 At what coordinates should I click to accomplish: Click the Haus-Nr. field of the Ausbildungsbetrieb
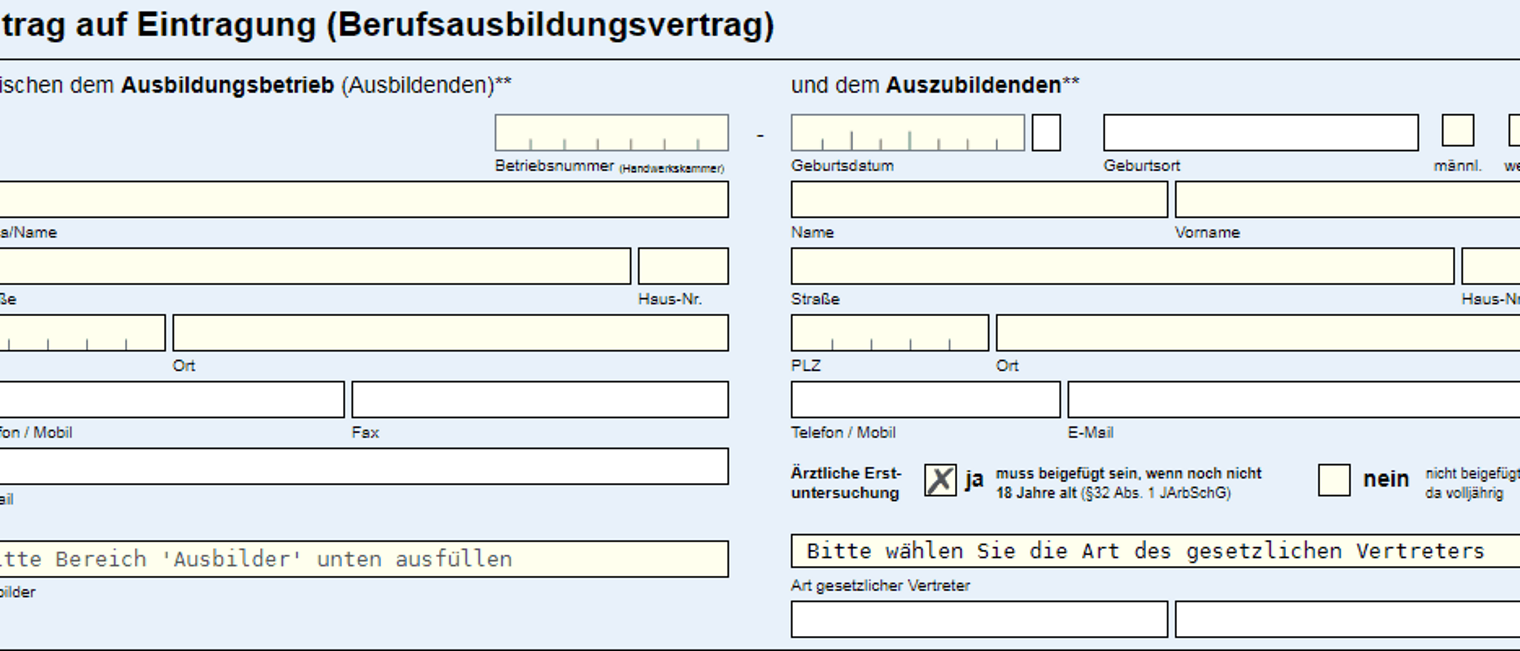point(683,266)
